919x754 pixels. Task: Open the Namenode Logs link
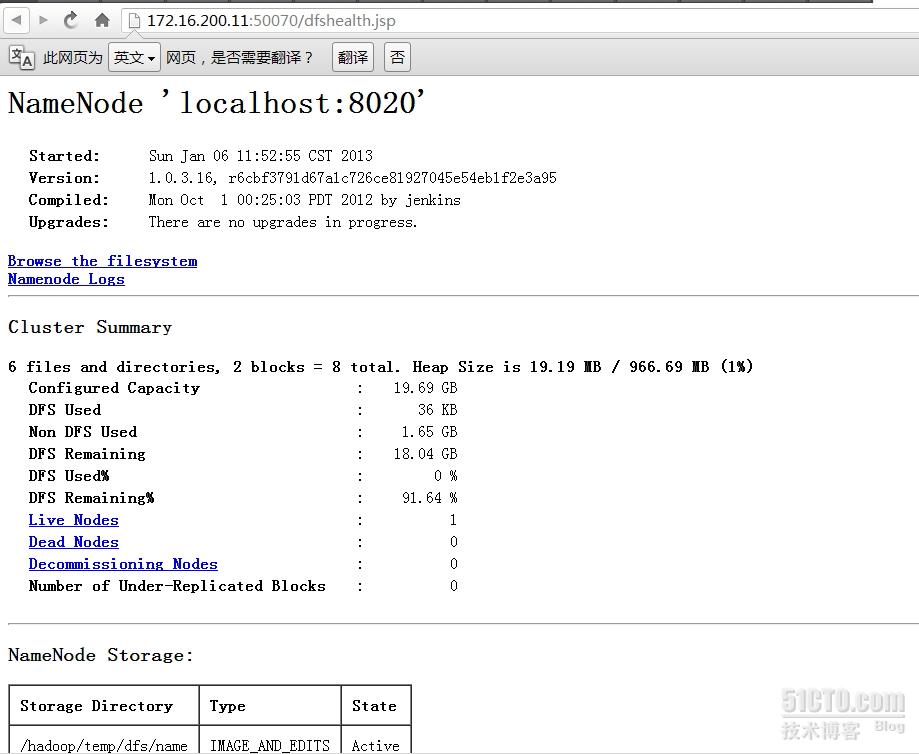(66, 279)
